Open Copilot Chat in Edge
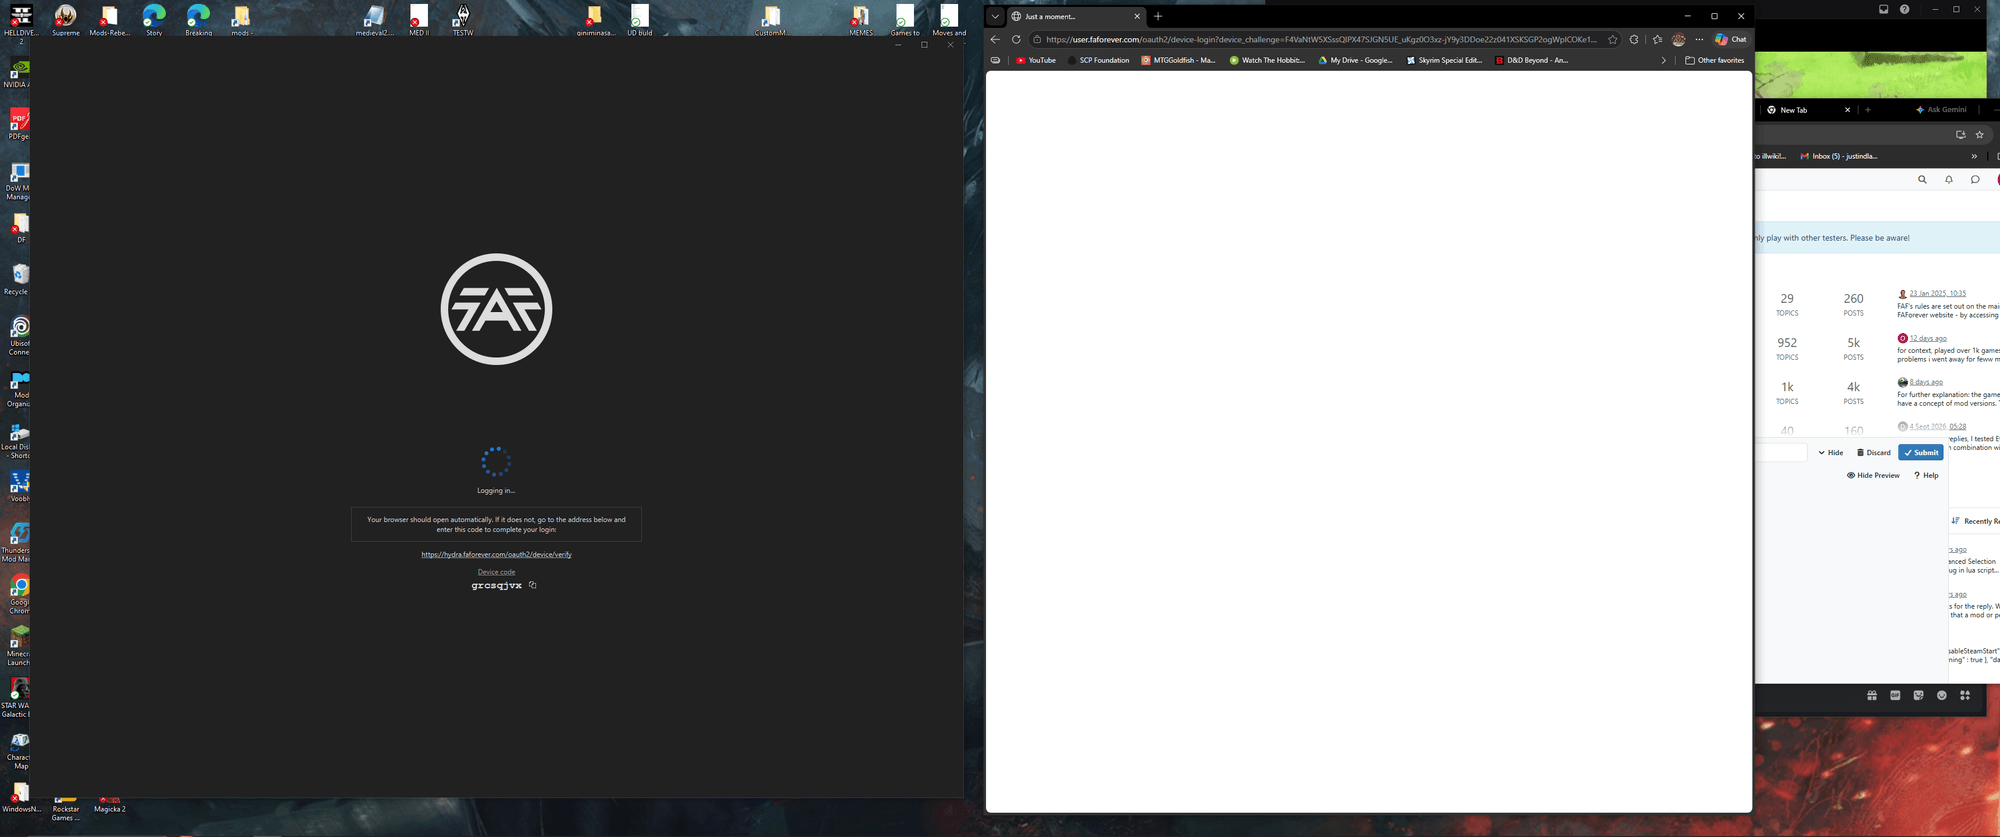 (x=1731, y=40)
